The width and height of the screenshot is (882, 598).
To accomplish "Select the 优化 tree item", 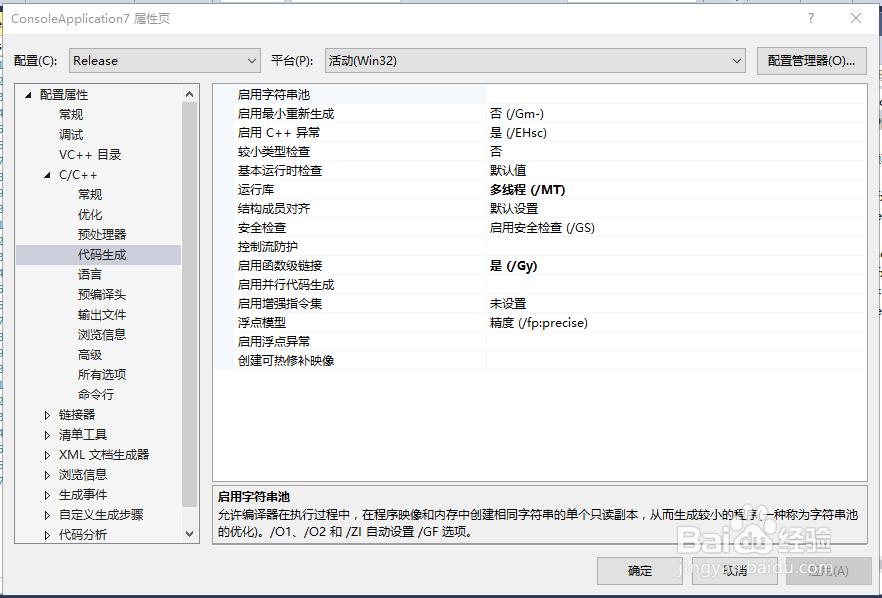I will [90, 213].
